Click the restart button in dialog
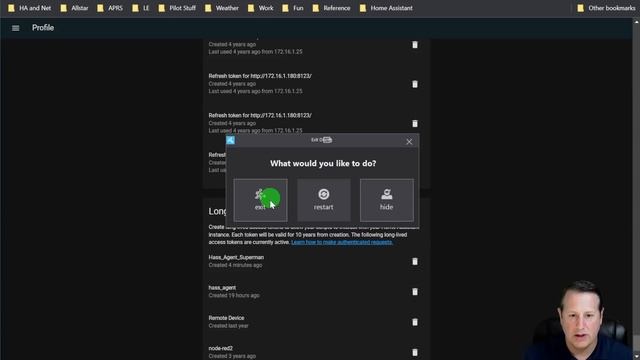The width and height of the screenshot is (640, 360). pos(323,200)
